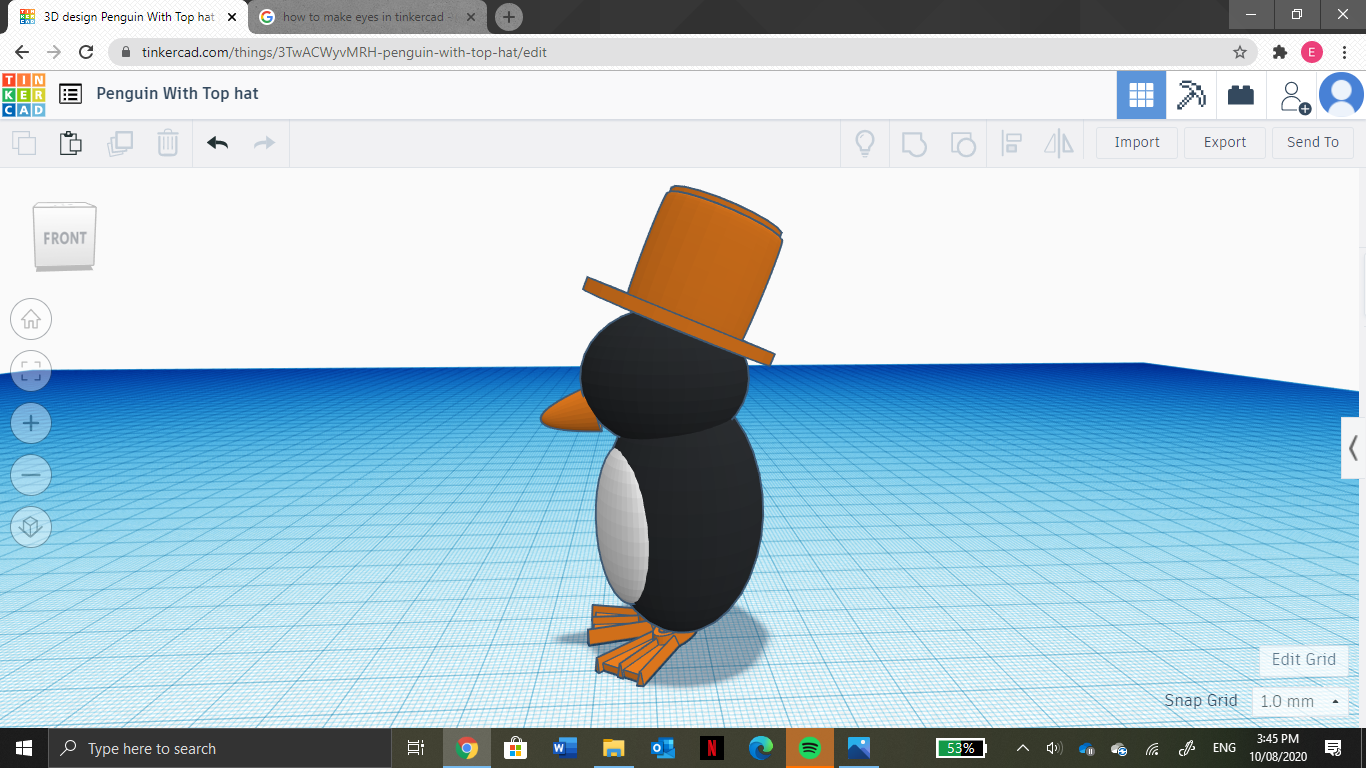The width and height of the screenshot is (1366, 768).
Task: Zoom out with the minus button
Action: pos(31,475)
